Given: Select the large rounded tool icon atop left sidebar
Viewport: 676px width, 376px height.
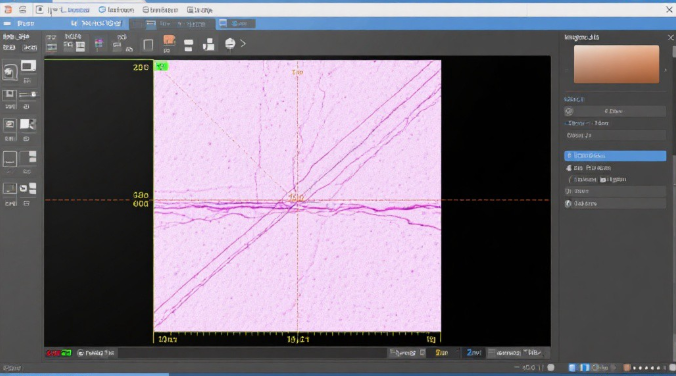Looking at the screenshot, I should (x=10, y=71).
